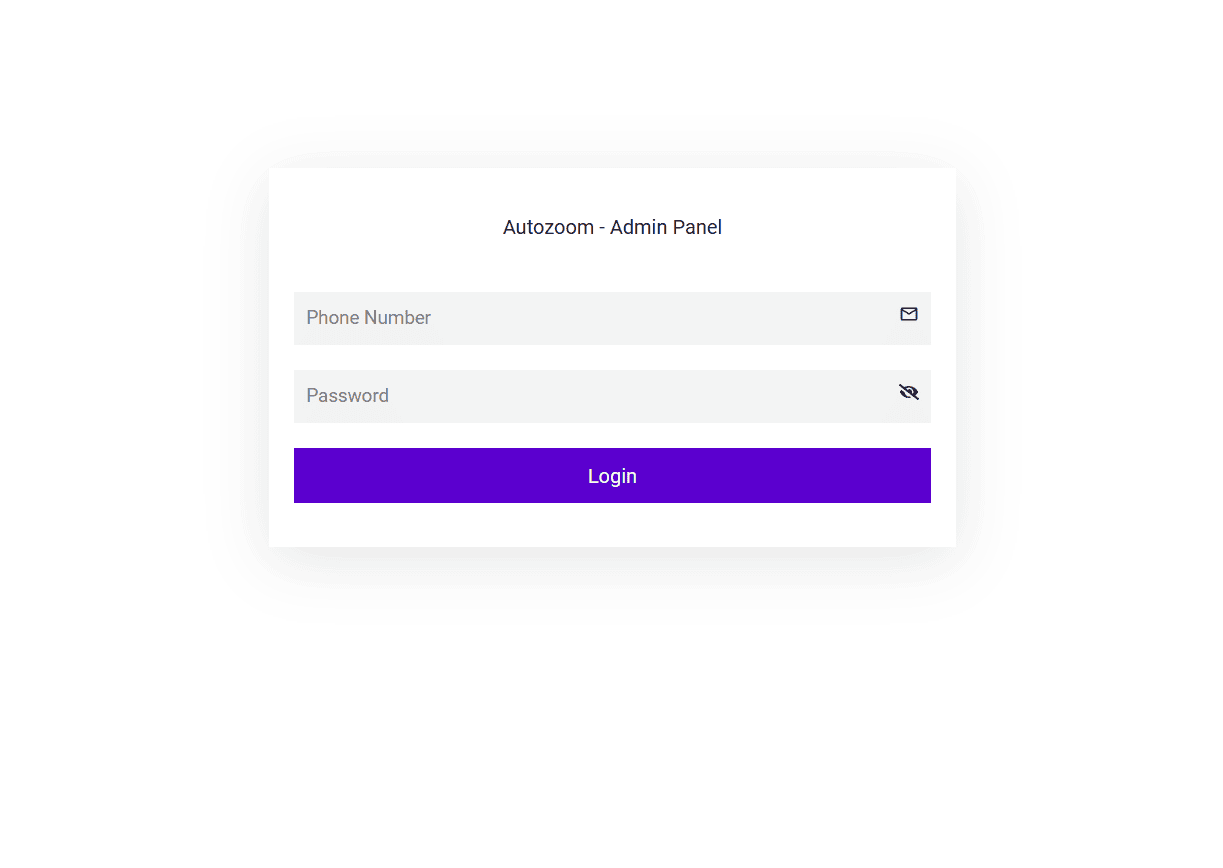Place cursor in the Phone Number box
The image size is (1223, 868).
tap(600, 318)
